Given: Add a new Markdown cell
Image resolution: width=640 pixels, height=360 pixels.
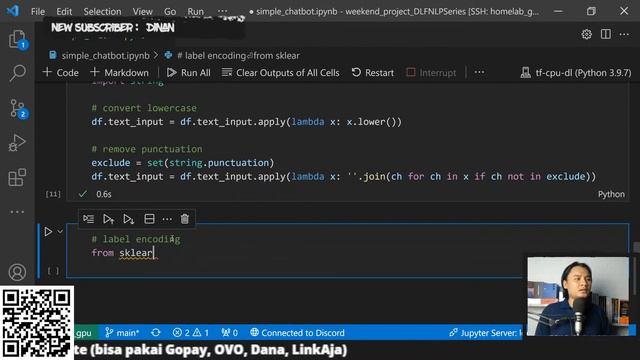Looking at the screenshot, I should (x=119, y=73).
